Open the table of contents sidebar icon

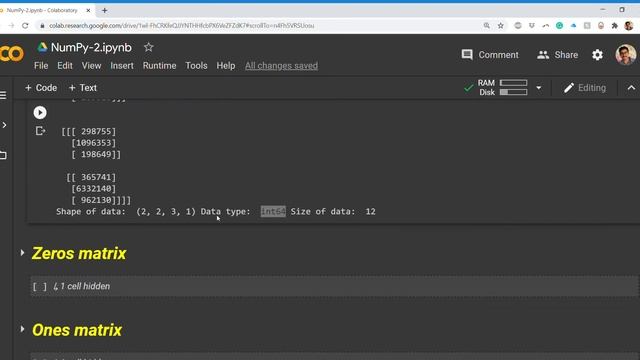(x=3, y=95)
